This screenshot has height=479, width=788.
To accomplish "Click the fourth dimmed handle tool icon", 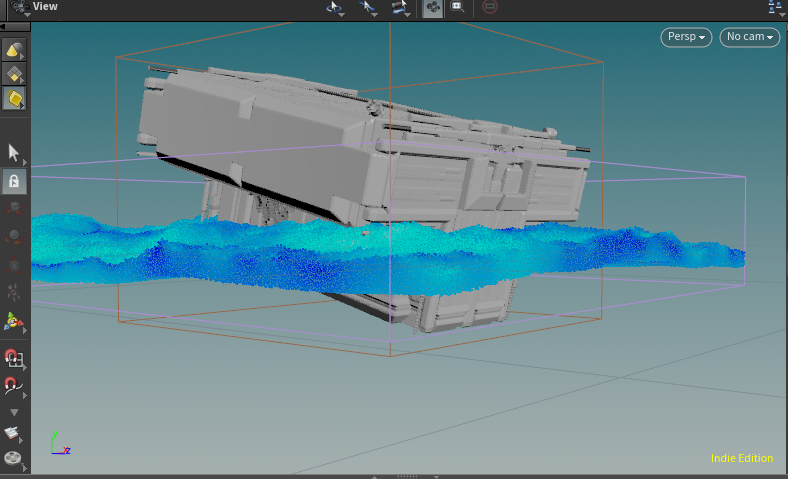I will [14, 293].
